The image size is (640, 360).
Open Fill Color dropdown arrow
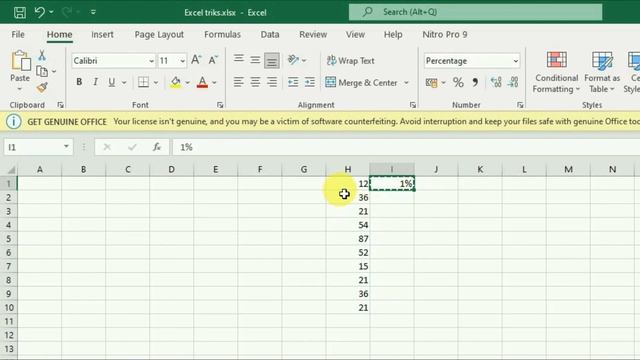pyautogui.click(x=187, y=82)
